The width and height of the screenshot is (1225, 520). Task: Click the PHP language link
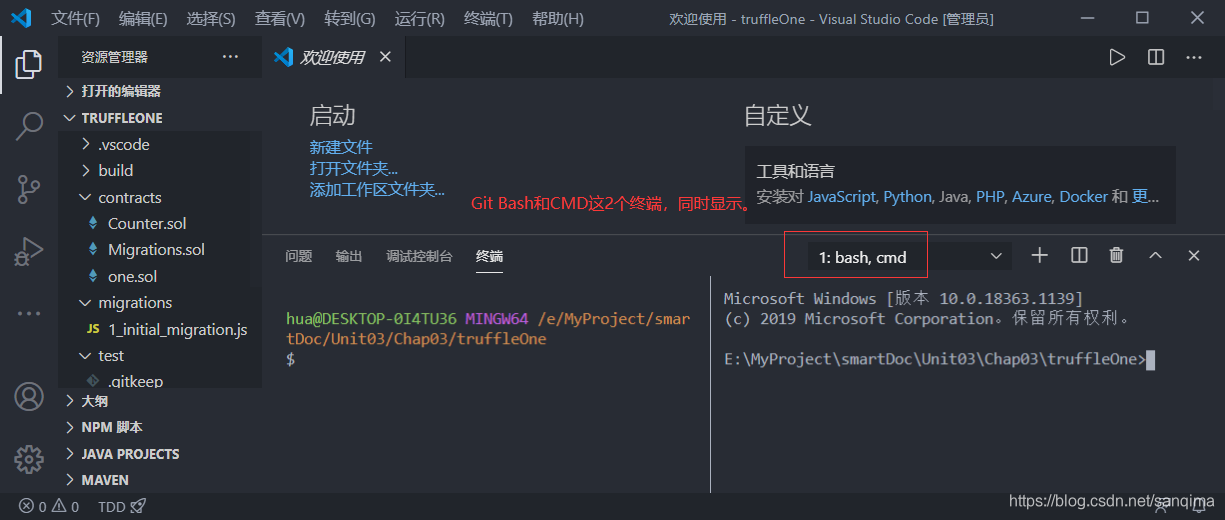[990, 197]
